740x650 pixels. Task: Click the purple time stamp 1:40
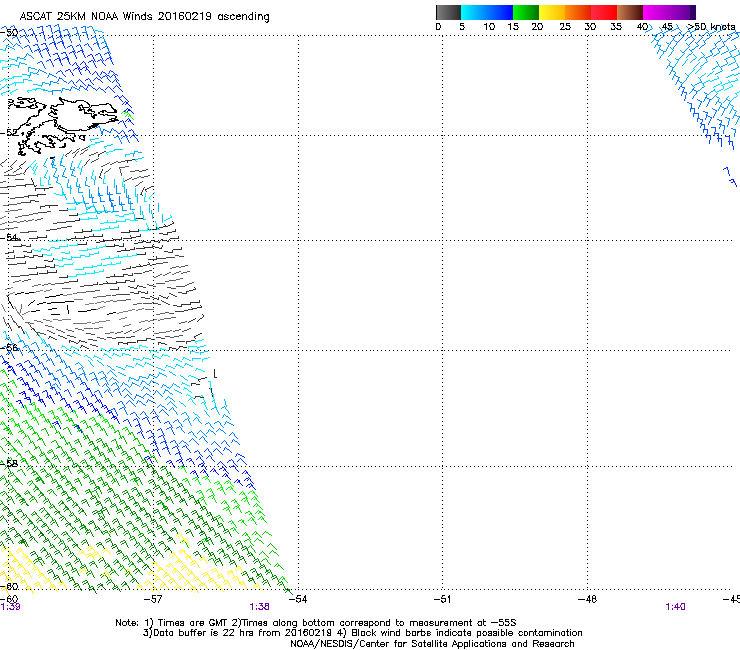(x=675, y=607)
